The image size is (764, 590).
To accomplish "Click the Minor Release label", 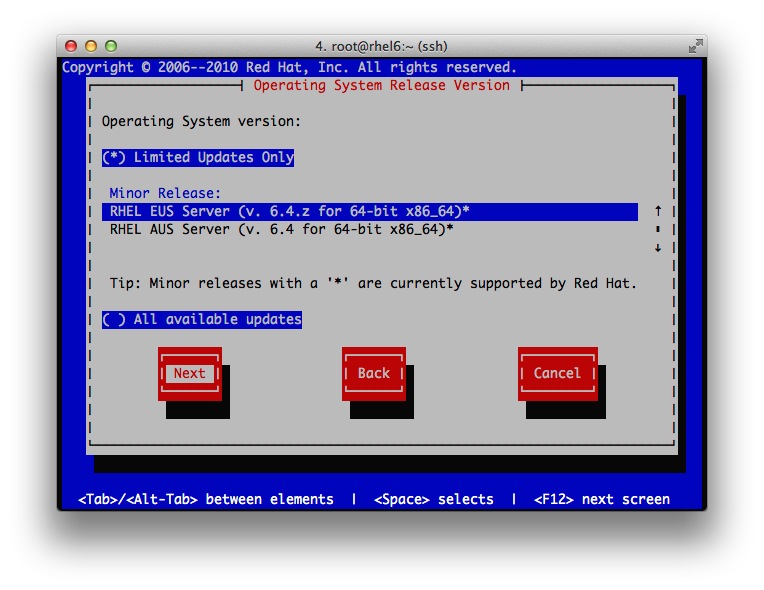I will (165, 193).
